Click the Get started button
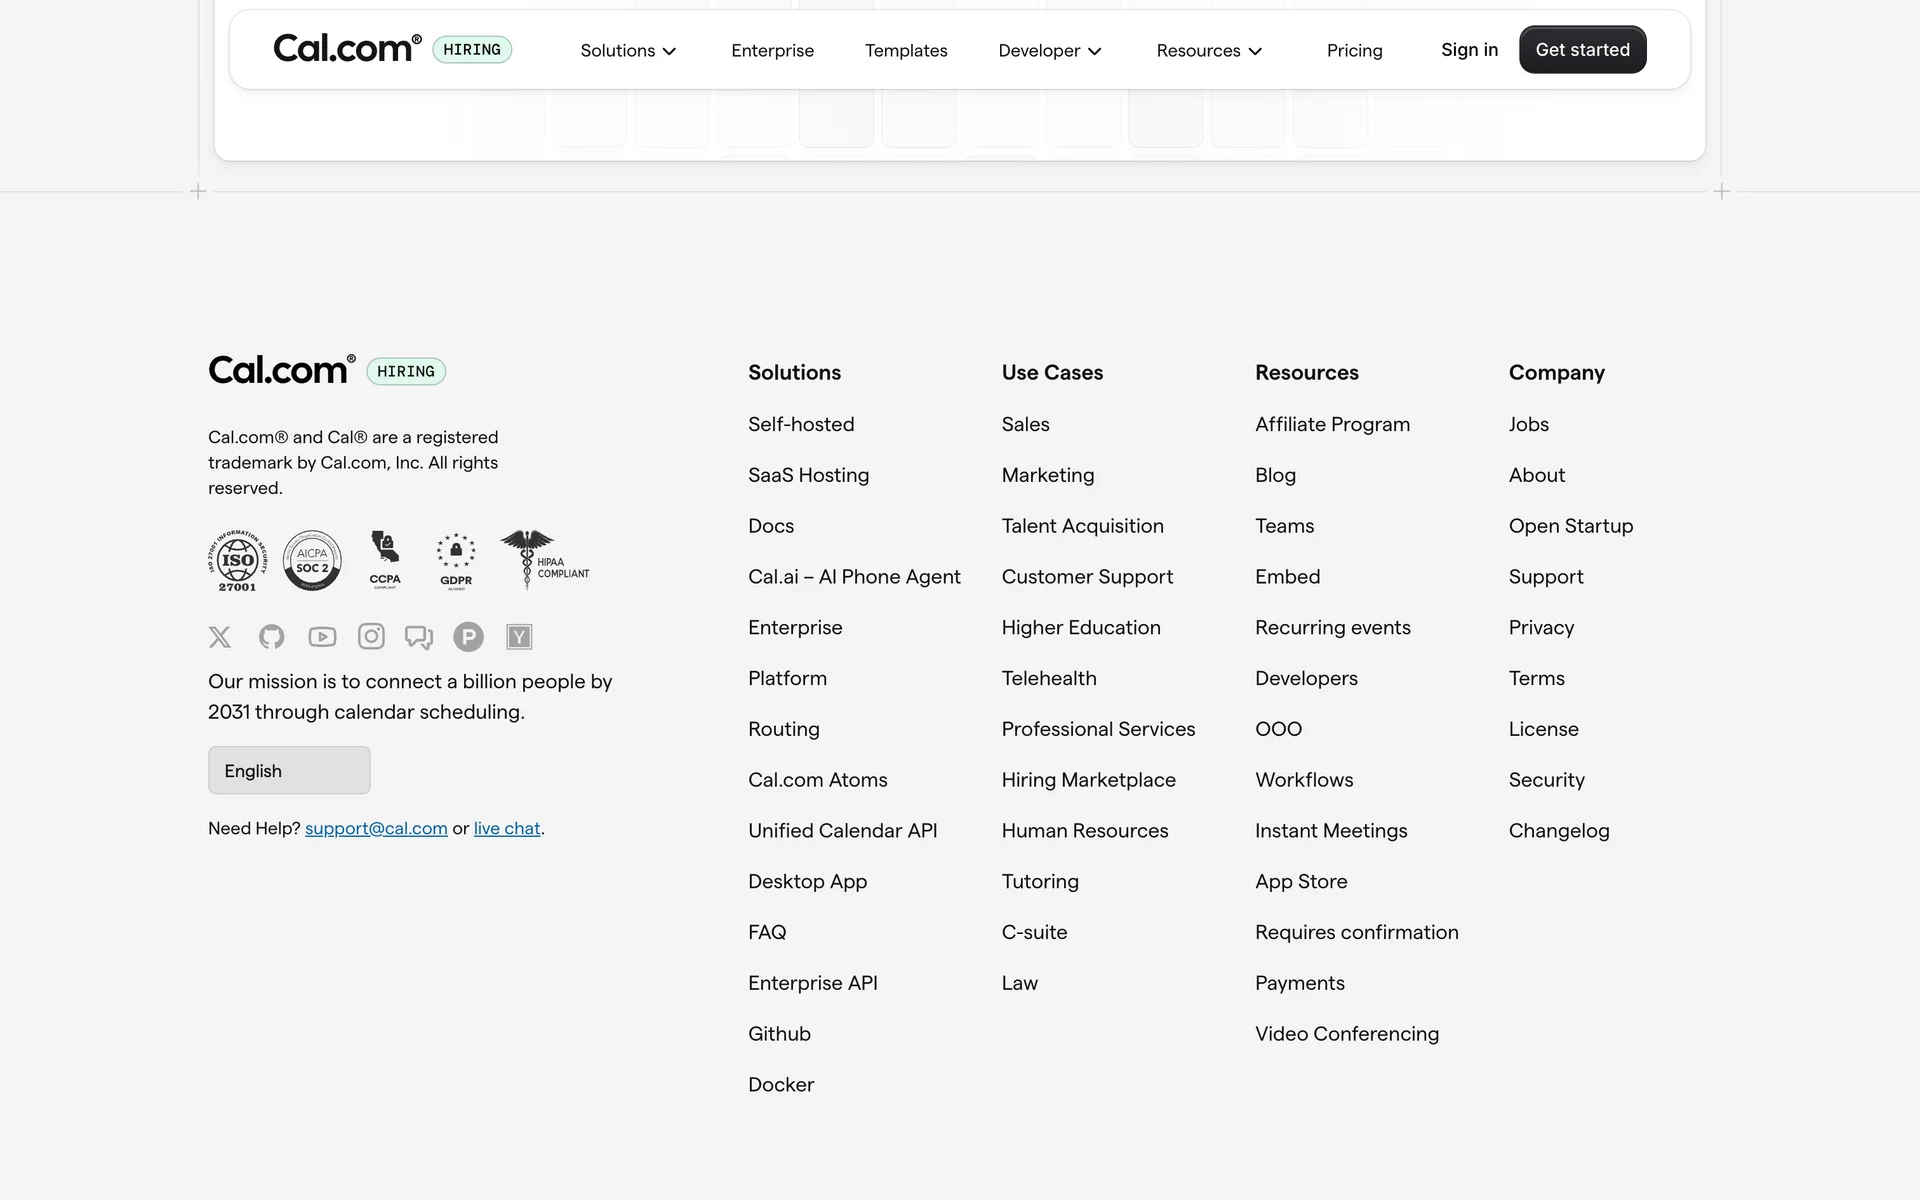The width and height of the screenshot is (1920, 1200). tap(1582, 50)
